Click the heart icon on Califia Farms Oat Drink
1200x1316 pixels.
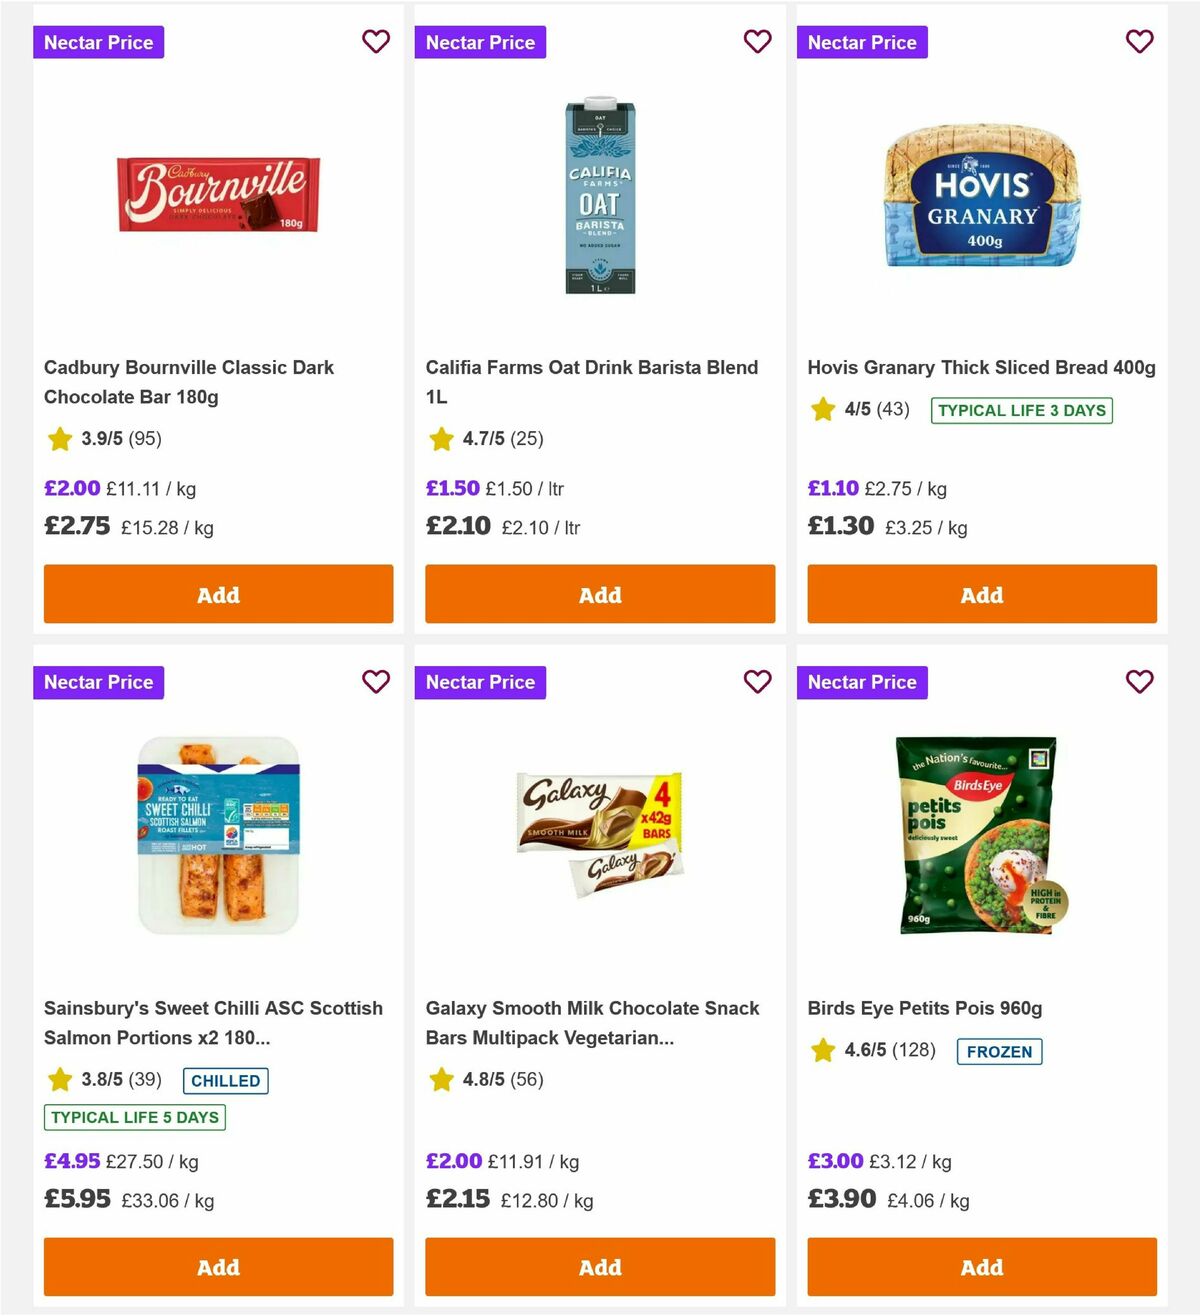(758, 42)
